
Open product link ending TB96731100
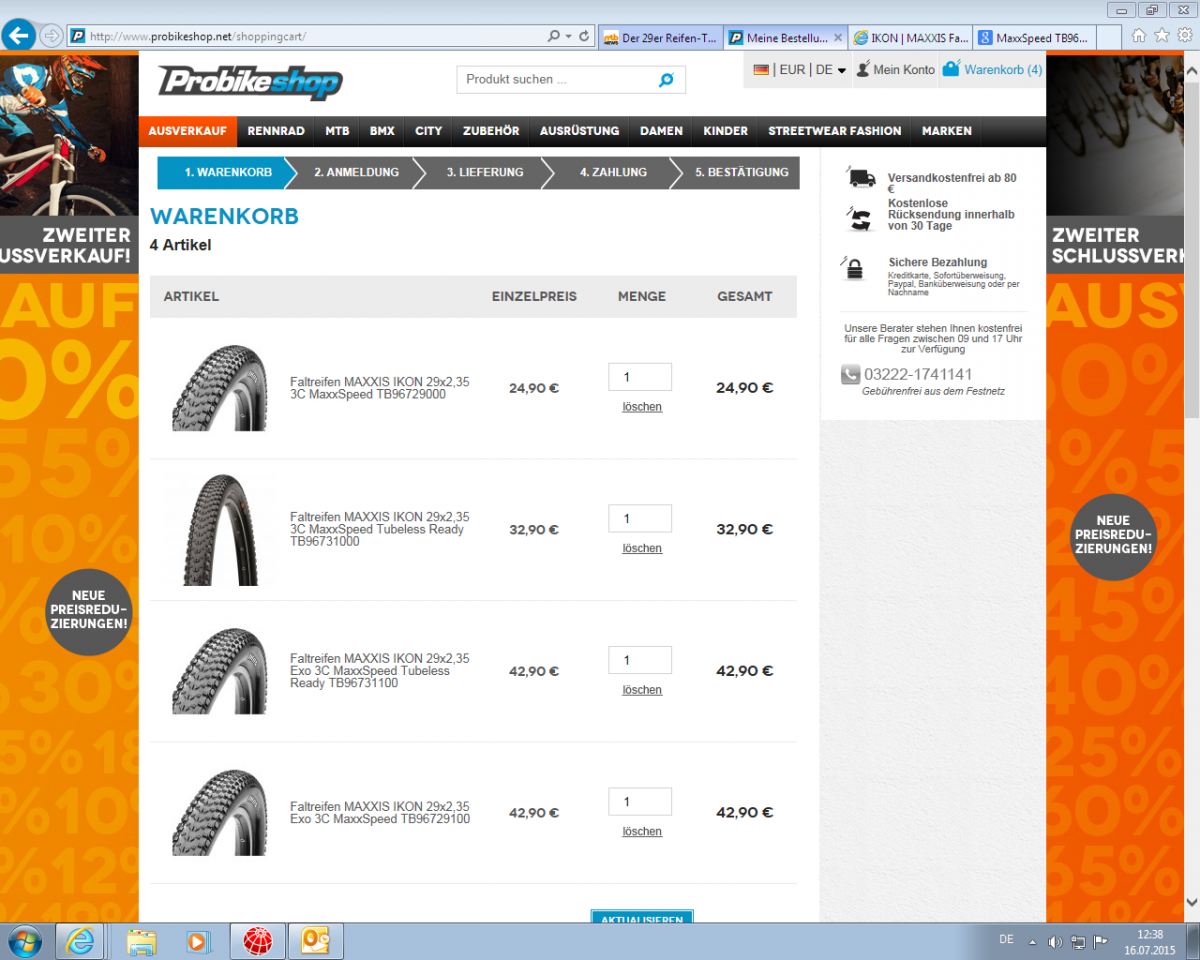(379, 671)
